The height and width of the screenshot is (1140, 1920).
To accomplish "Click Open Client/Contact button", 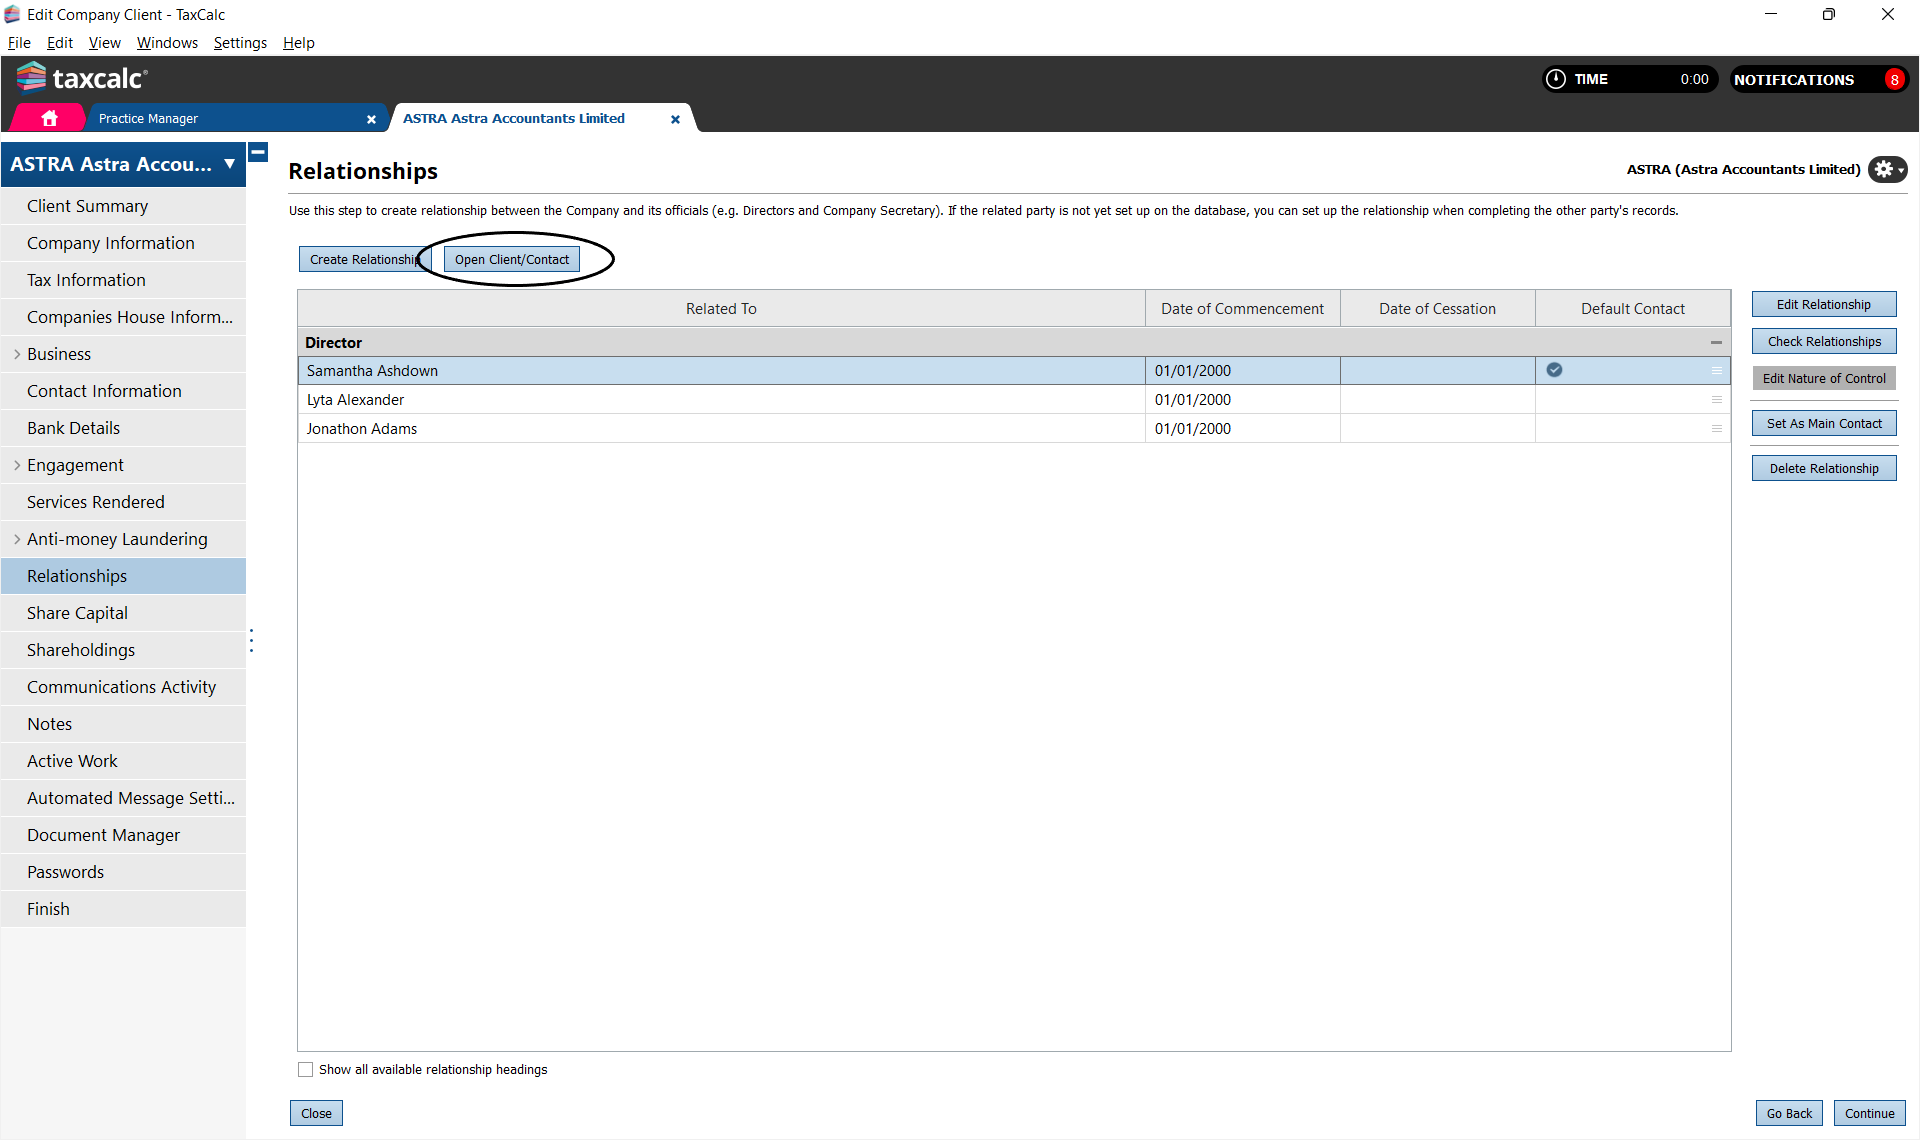I will [511, 259].
